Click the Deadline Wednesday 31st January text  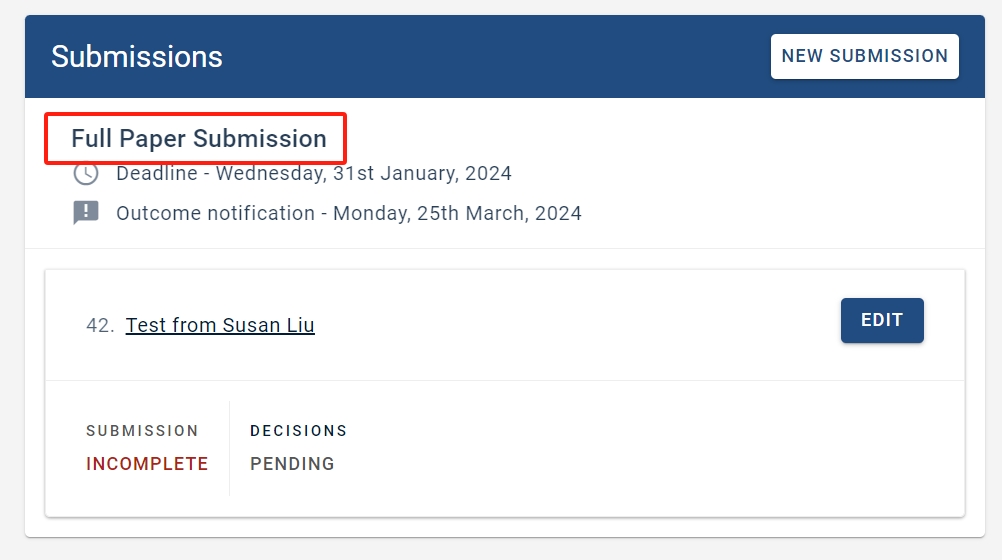(314, 173)
